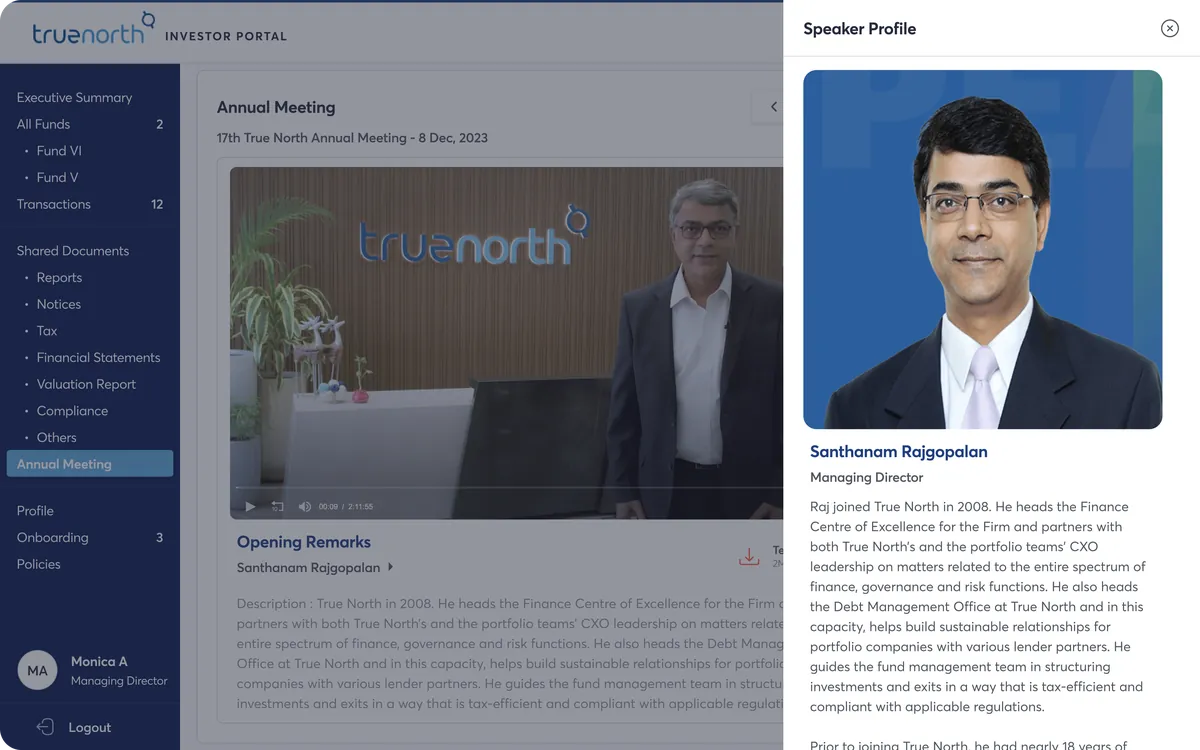Open Transactions in sidebar
This screenshot has height=750, width=1200.
coord(53,204)
